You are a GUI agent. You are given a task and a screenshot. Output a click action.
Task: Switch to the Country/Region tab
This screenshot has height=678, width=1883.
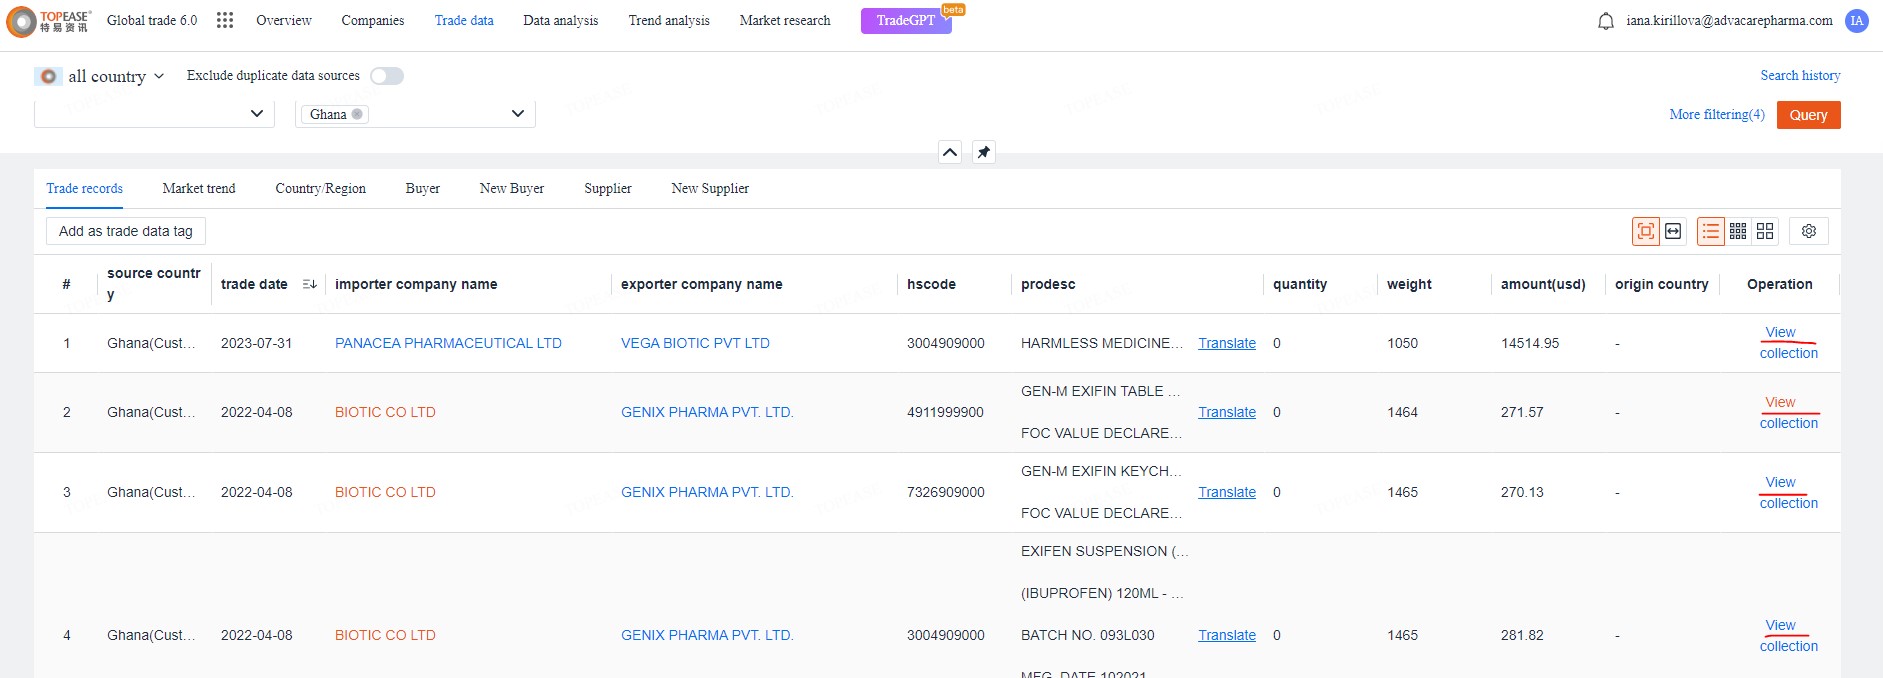click(321, 188)
